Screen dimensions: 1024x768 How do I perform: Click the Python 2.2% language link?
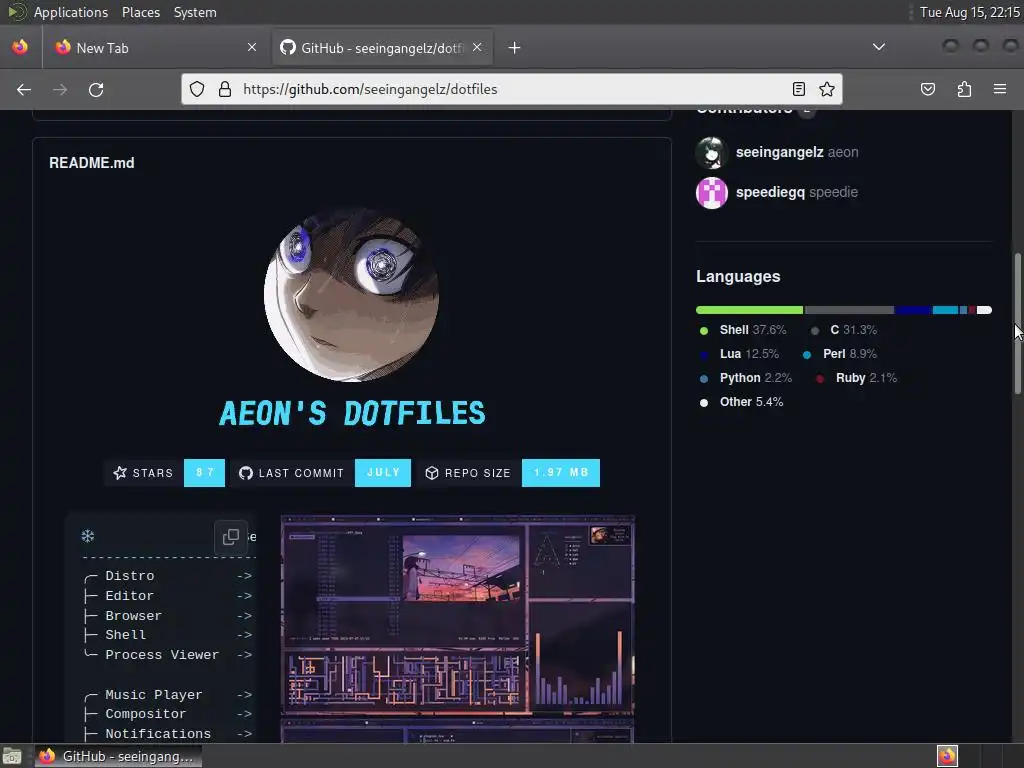tap(746, 378)
